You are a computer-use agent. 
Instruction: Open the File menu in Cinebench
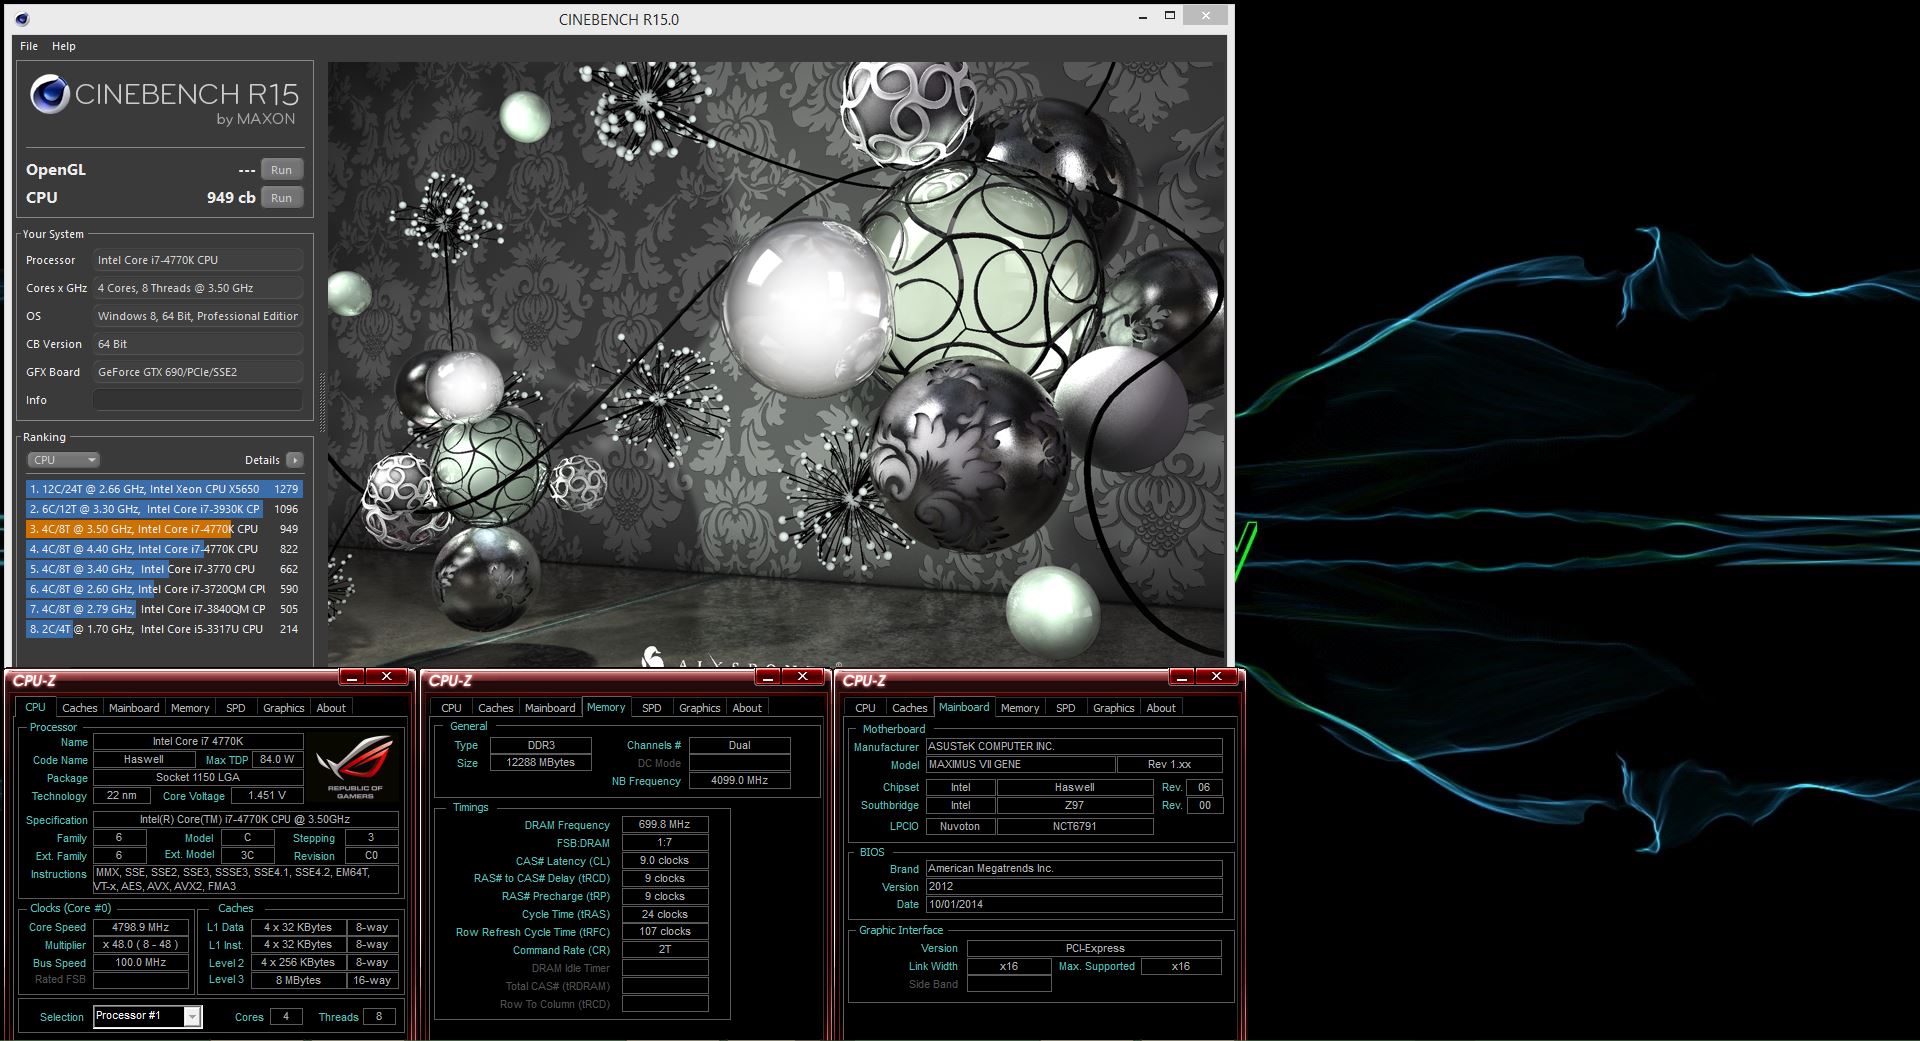[29, 46]
